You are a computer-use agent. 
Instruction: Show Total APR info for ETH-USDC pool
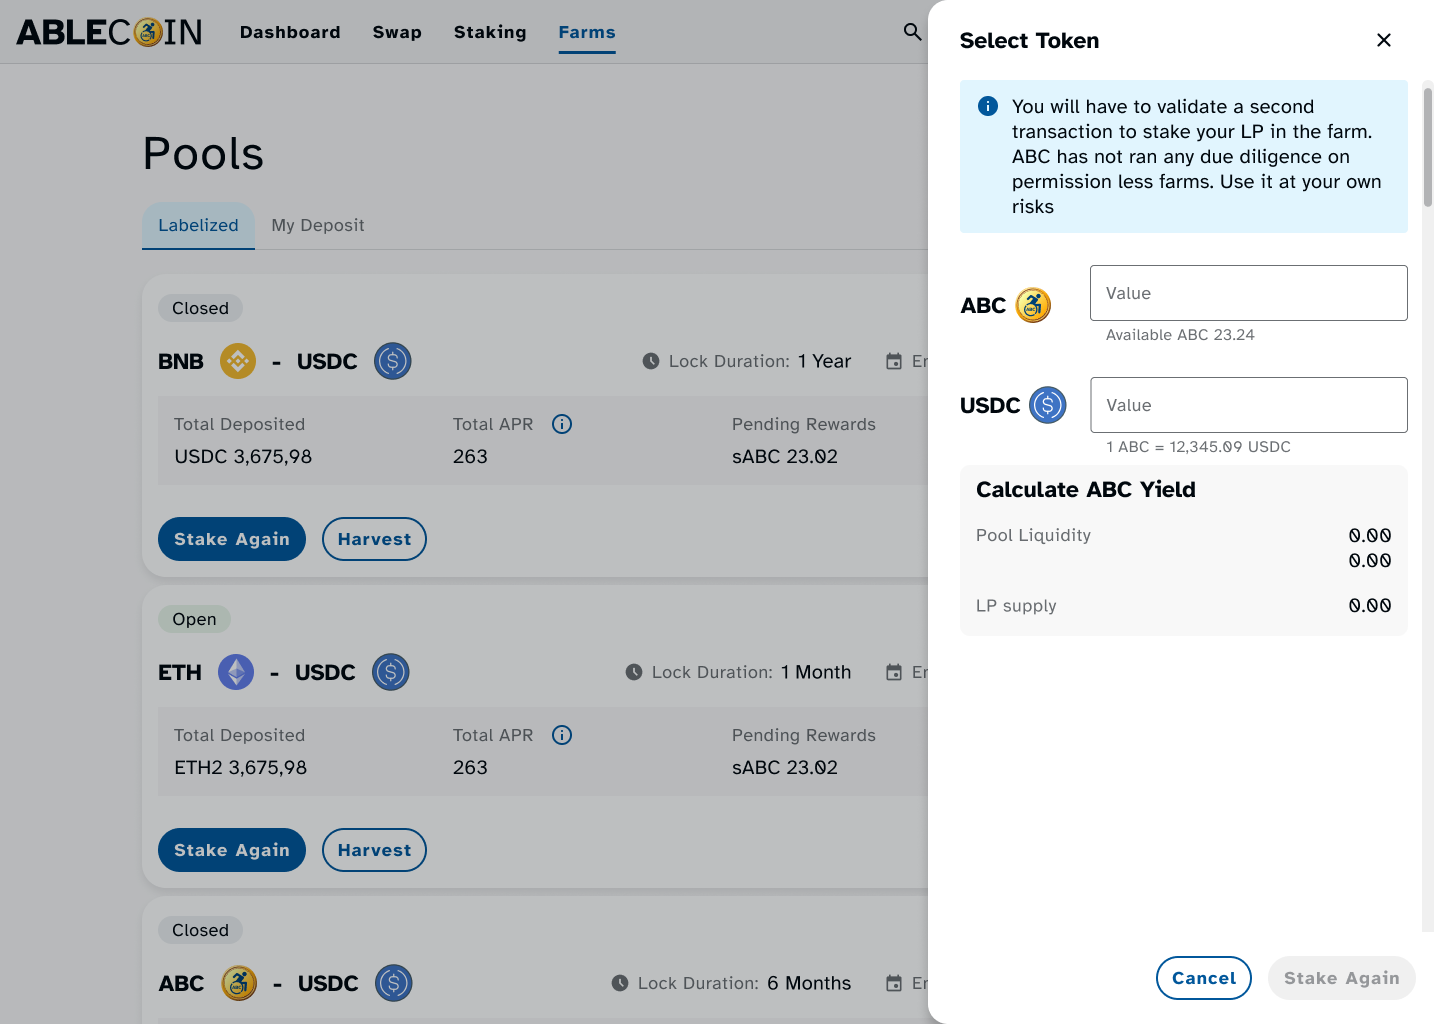pos(562,735)
